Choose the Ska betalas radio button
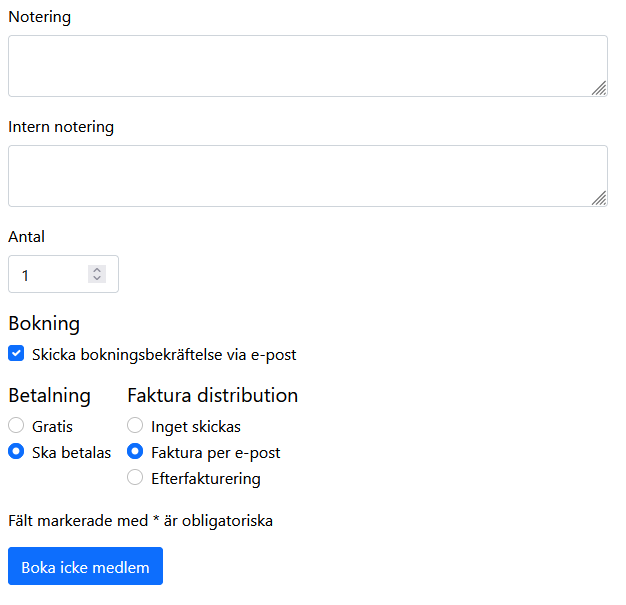The height and width of the screenshot is (605, 626). 17,452
